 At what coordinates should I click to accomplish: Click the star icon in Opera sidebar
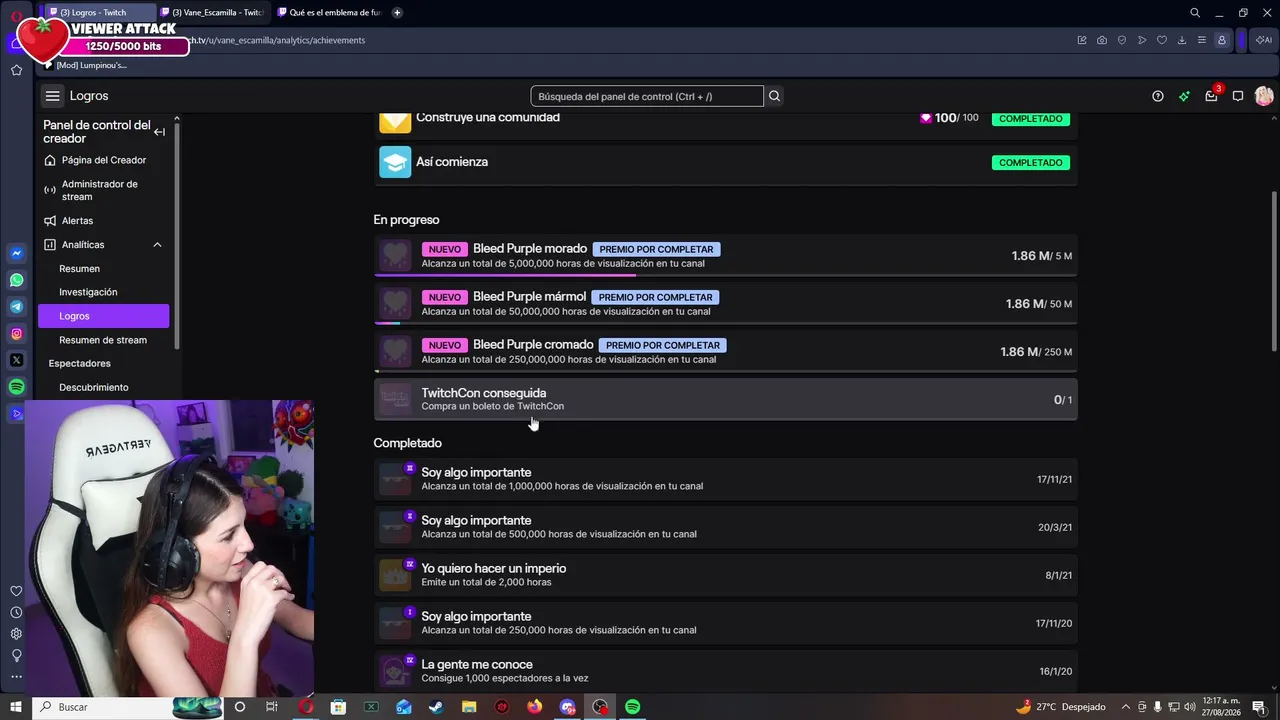click(x=16, y=70)
